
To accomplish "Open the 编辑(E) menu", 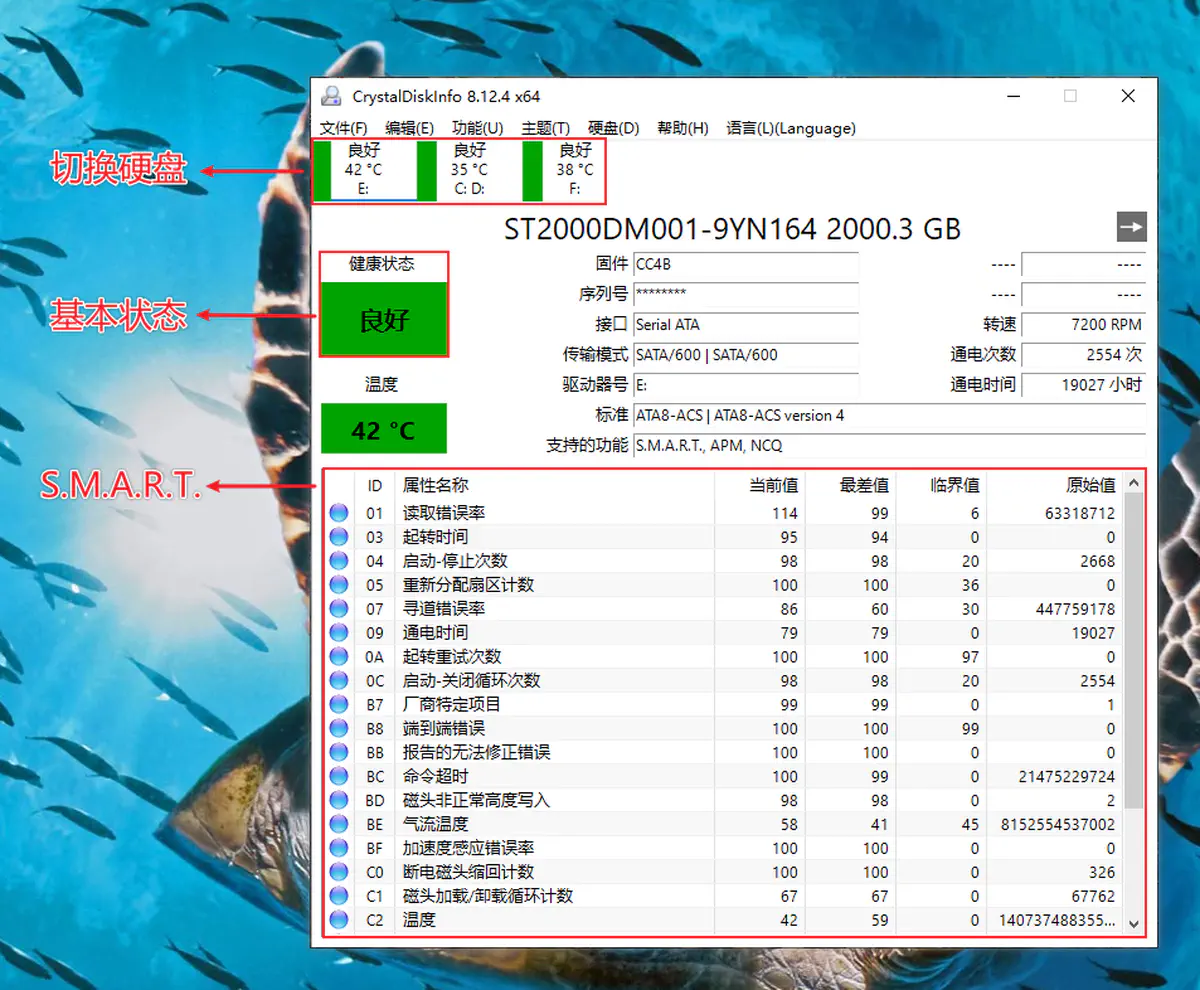I will (410, 128).
